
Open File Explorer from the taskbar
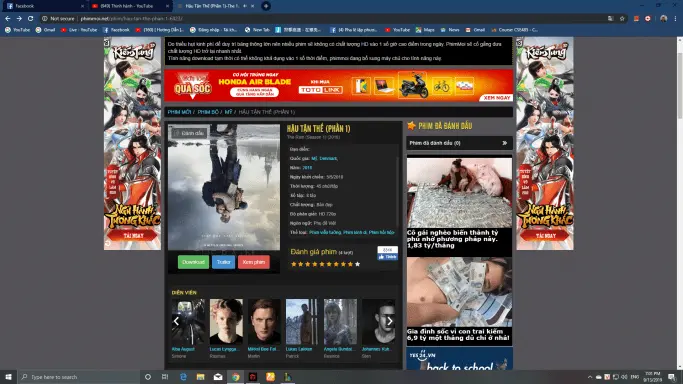click(200, 377)
